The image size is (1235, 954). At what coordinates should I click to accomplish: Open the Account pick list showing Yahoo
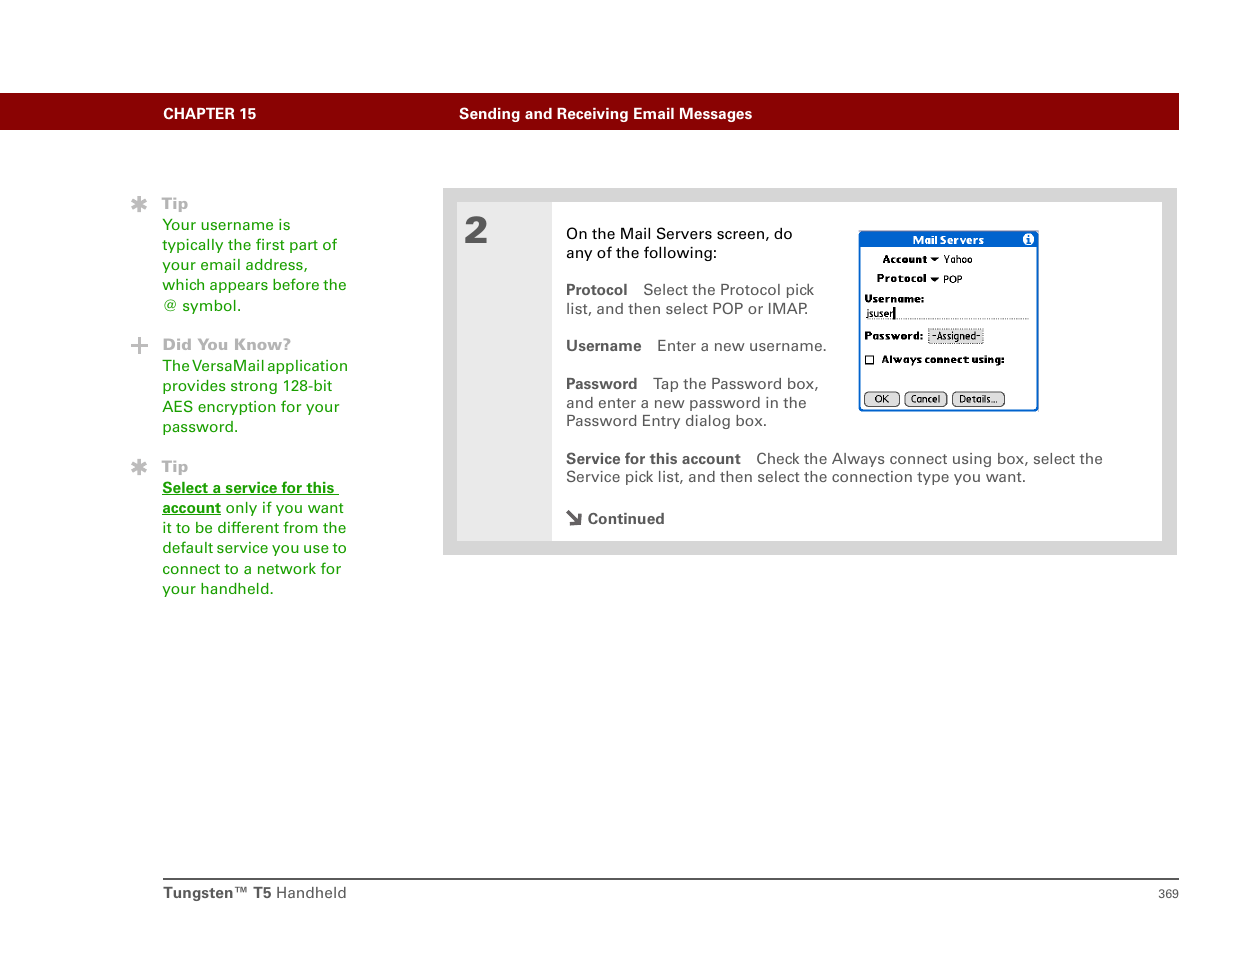(952, 260)
